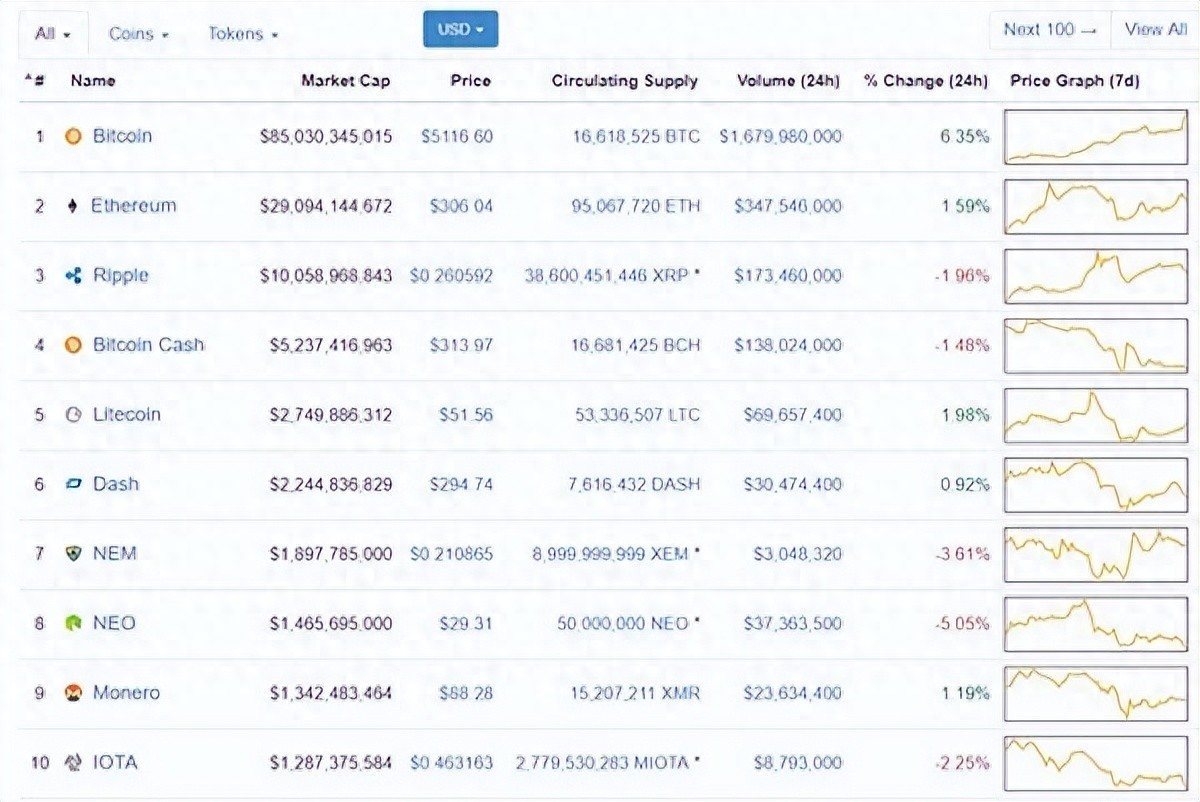
Task: Open NEM 7d price graph
Action: pos(1096,554)
